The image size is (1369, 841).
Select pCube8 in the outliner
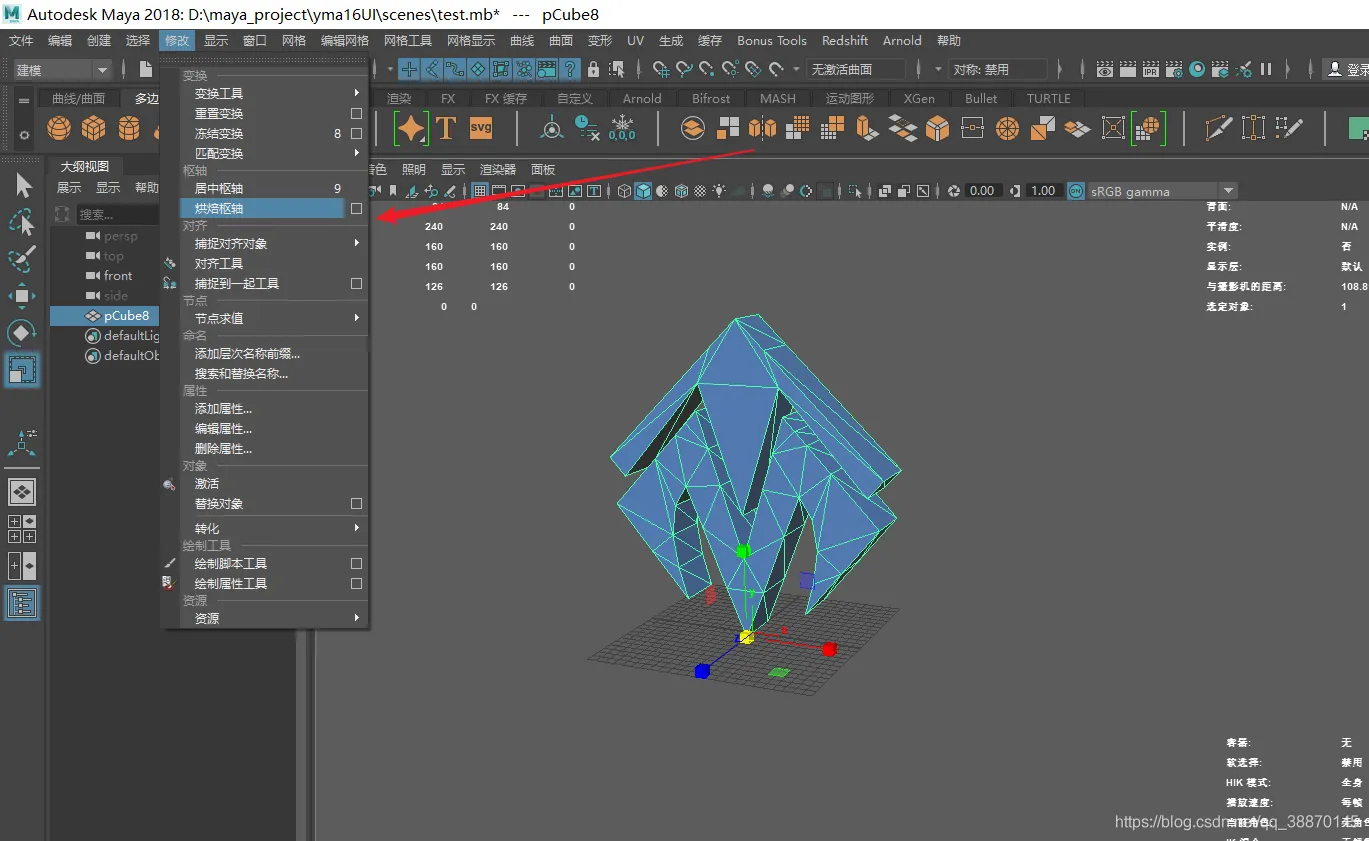[x=126, y=316]
